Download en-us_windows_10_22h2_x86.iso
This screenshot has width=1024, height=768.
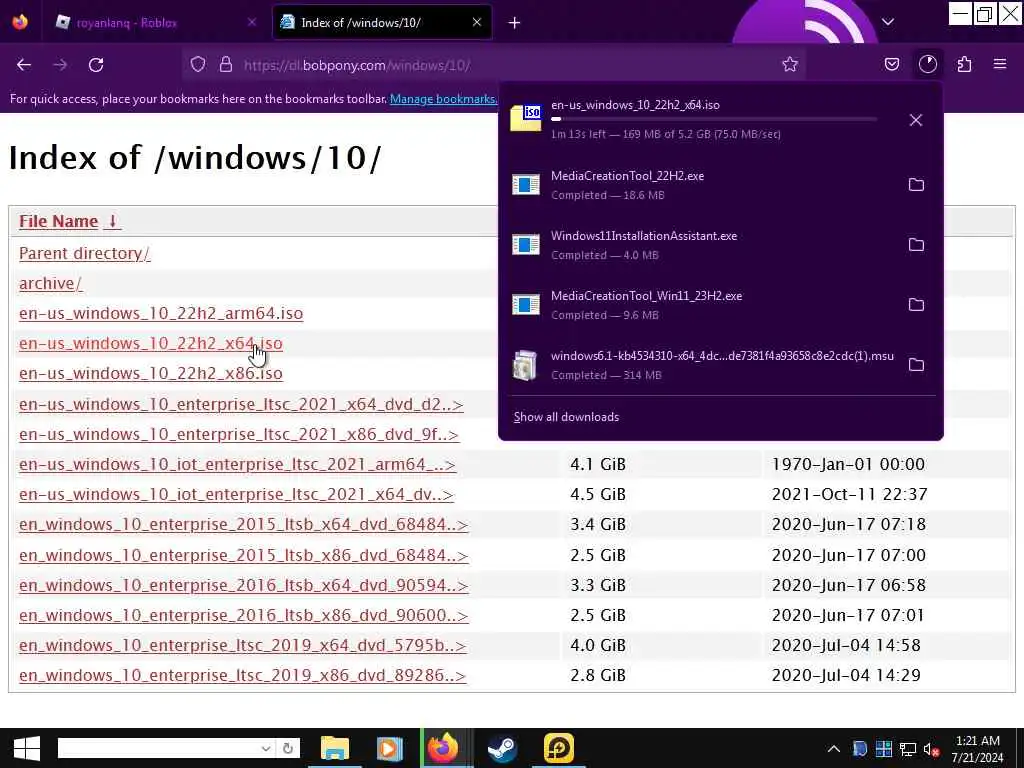click(150, 374)
